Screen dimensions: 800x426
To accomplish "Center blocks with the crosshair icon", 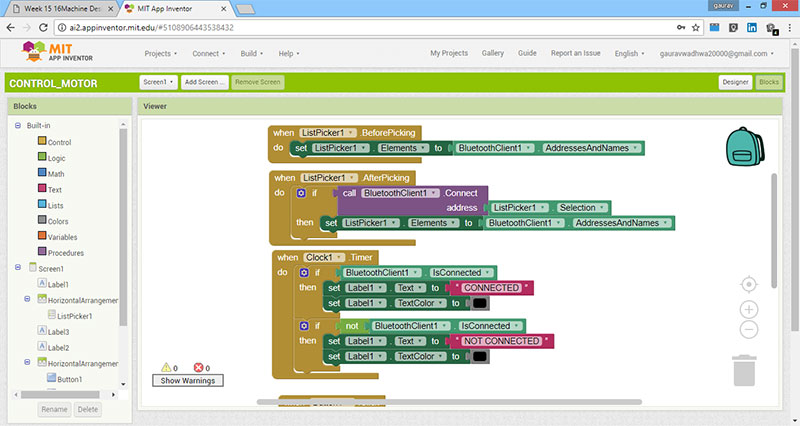I will click(x=748, y=284).
